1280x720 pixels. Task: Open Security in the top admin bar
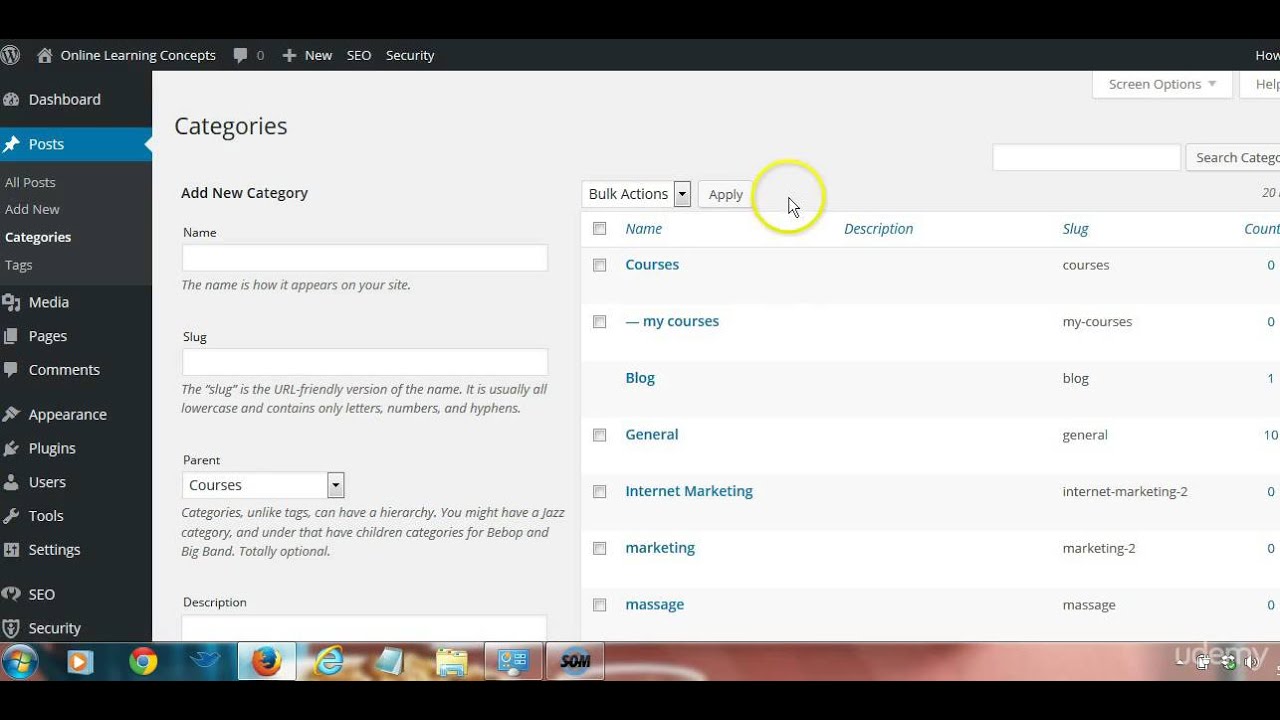click(x=410, y=55)
